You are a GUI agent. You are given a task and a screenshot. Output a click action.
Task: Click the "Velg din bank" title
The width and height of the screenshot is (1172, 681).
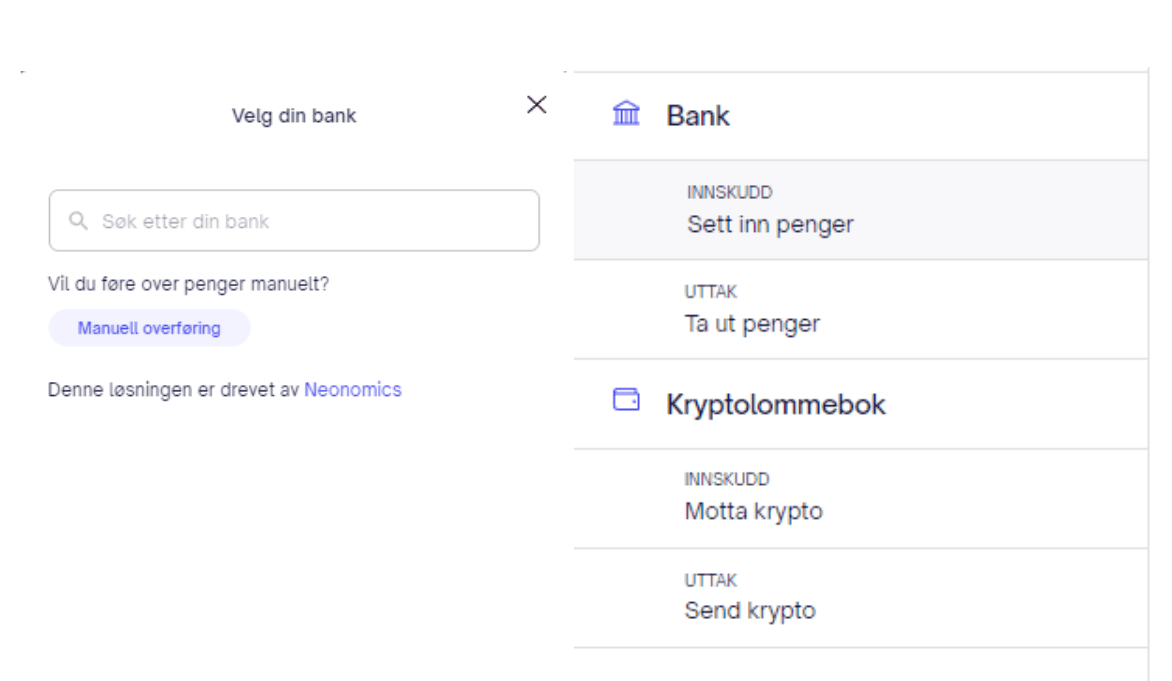pos(294,116)
